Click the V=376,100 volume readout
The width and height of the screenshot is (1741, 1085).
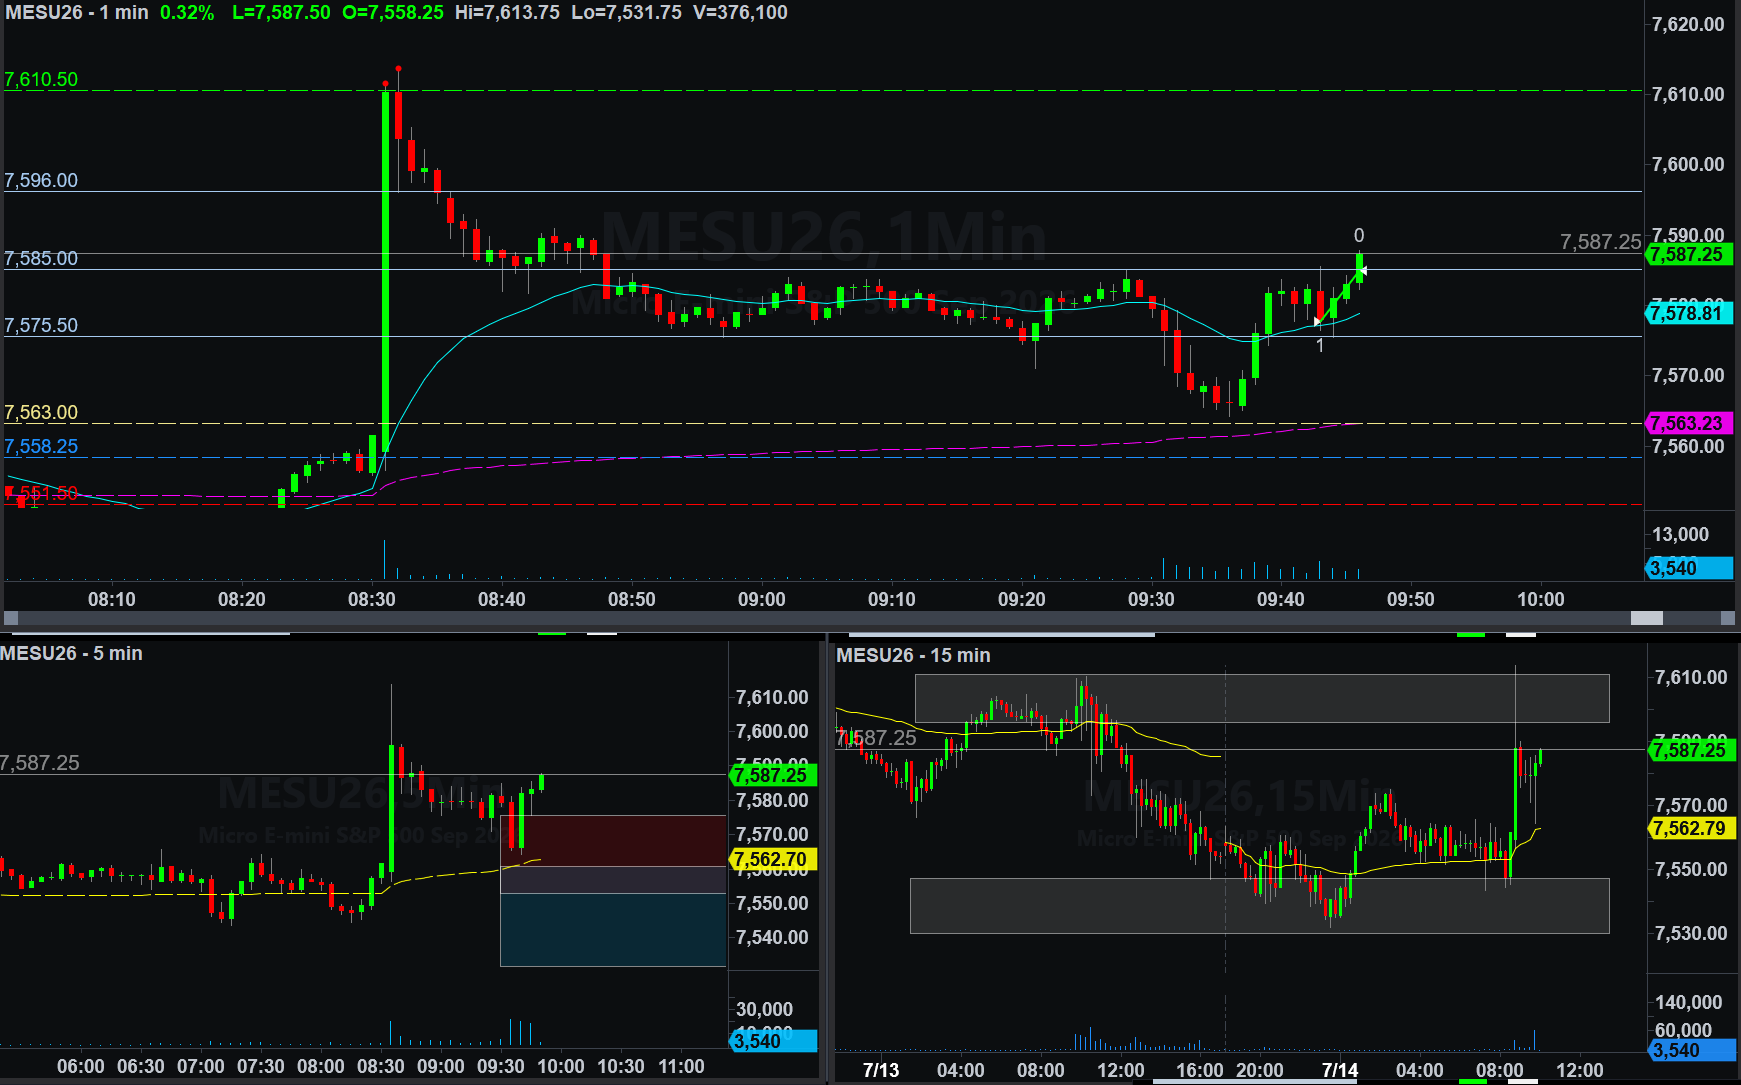740,13
